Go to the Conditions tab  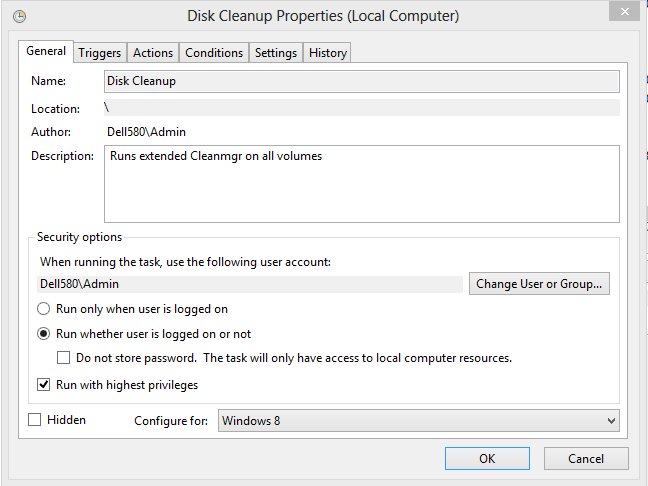click(214, 53)
